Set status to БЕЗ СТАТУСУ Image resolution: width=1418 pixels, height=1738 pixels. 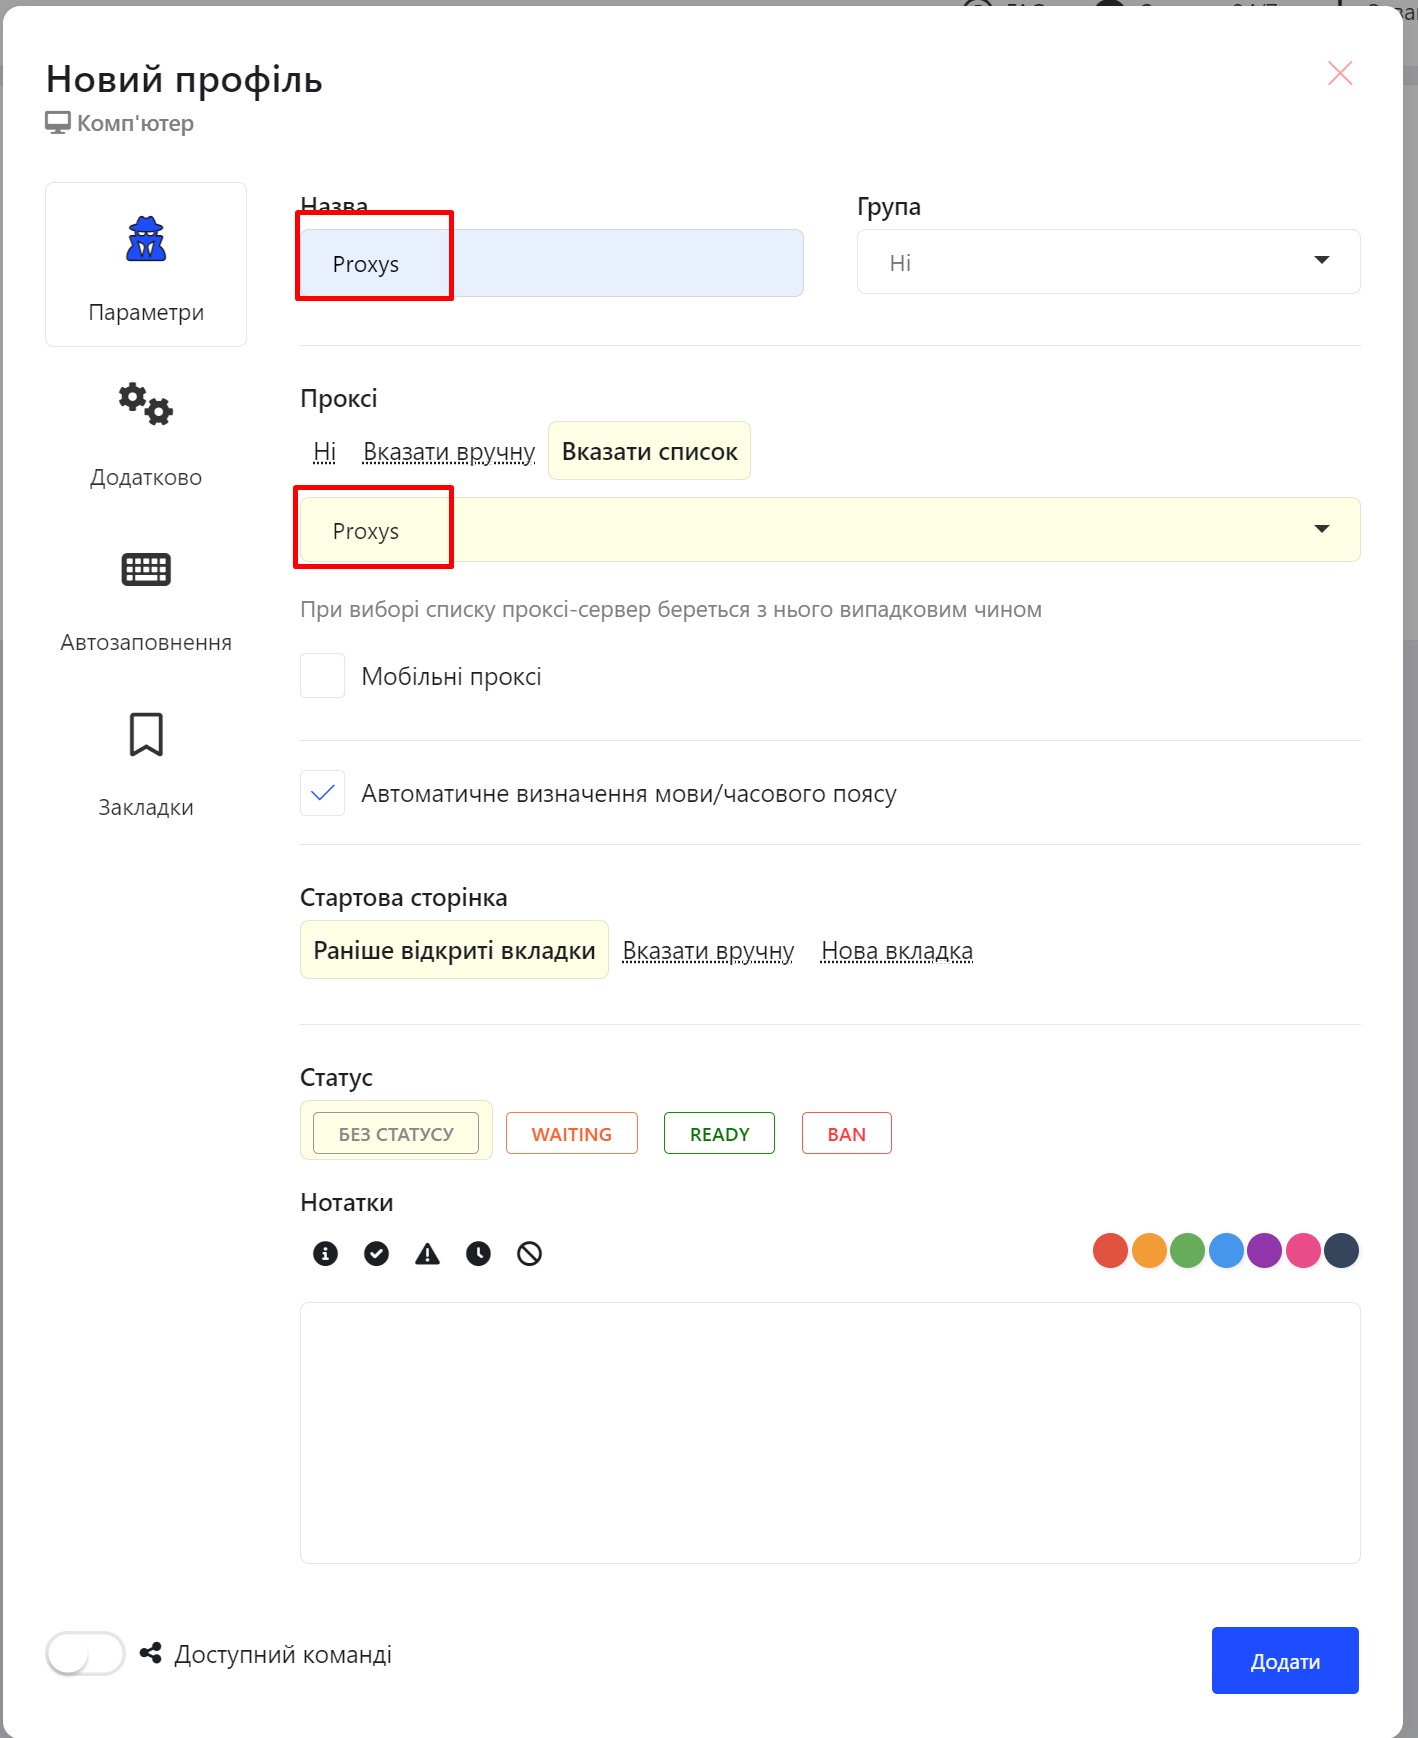pos(396,1133)
